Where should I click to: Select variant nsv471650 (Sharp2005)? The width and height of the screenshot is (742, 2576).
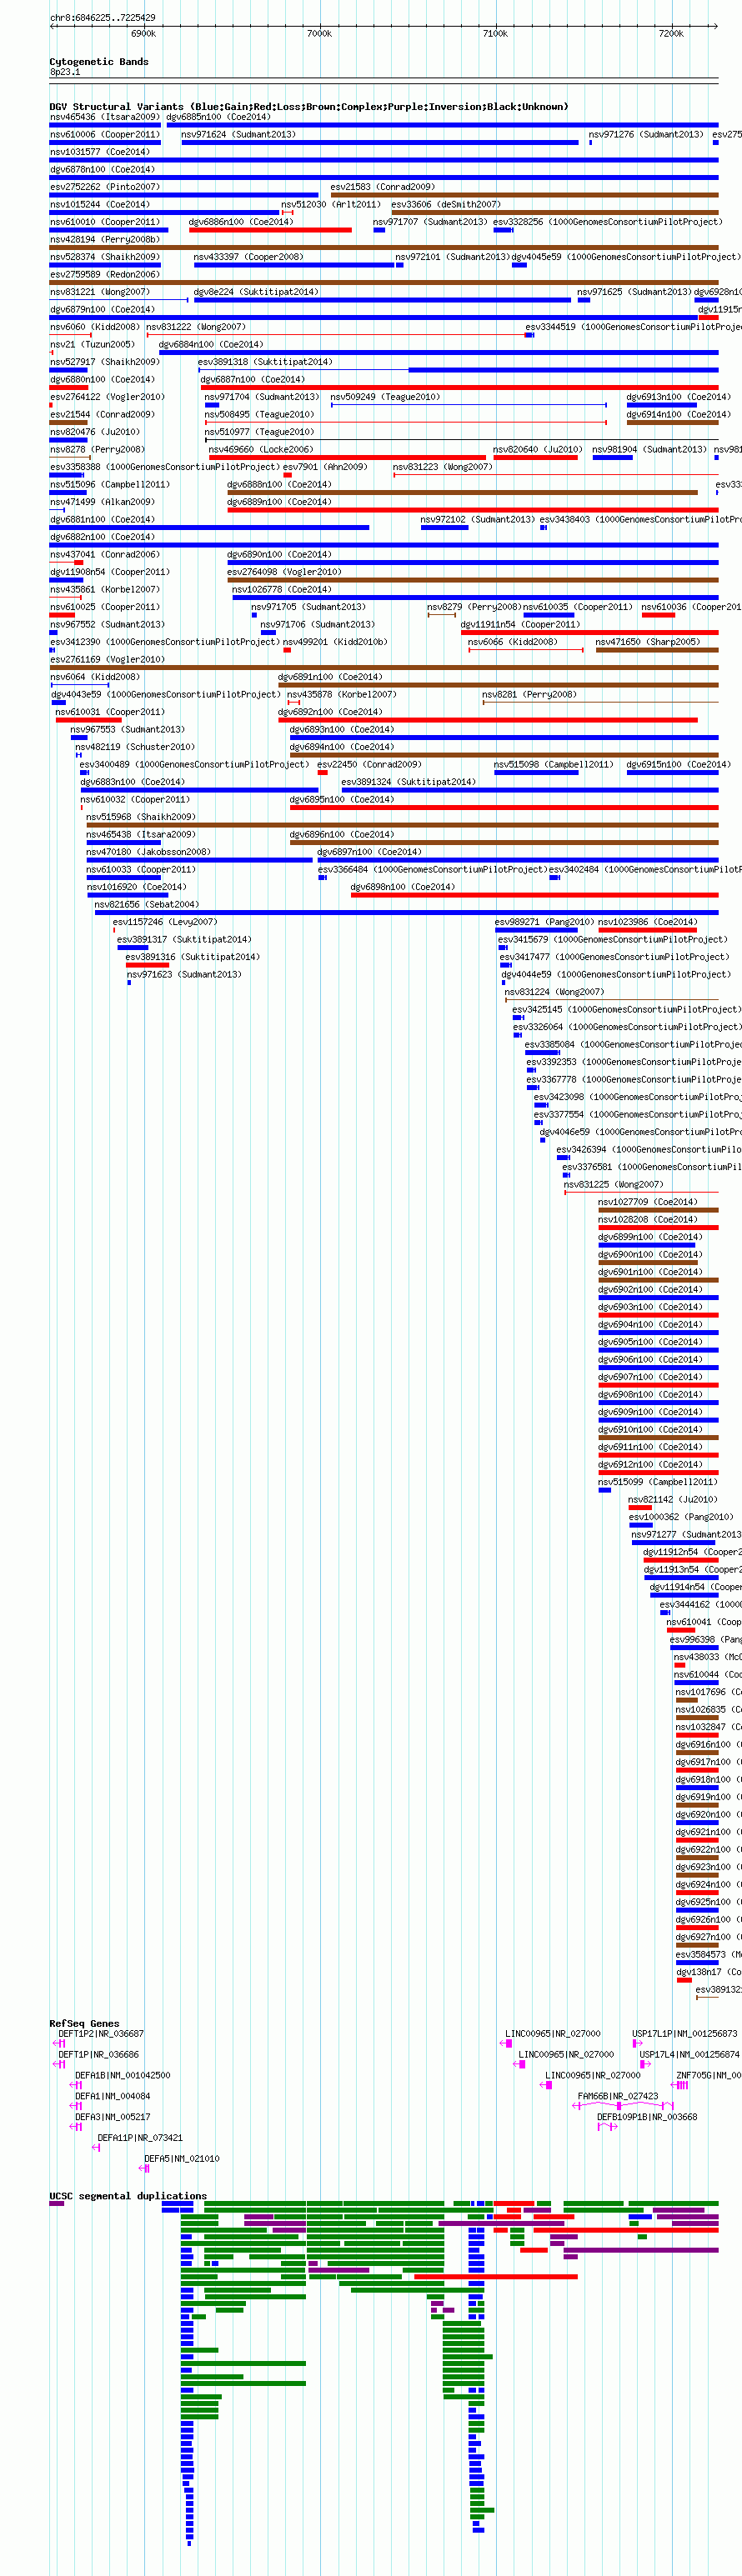(x=648, y=642)
